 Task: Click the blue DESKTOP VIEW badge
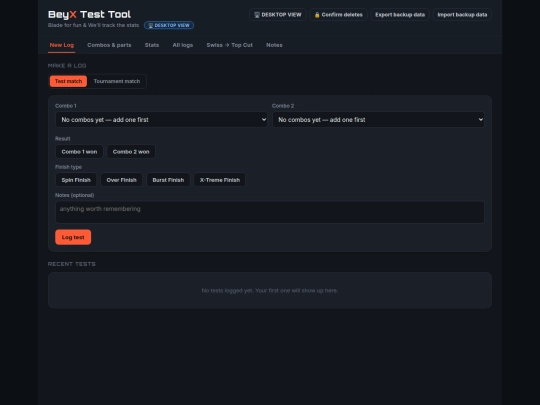coord(169,25)
